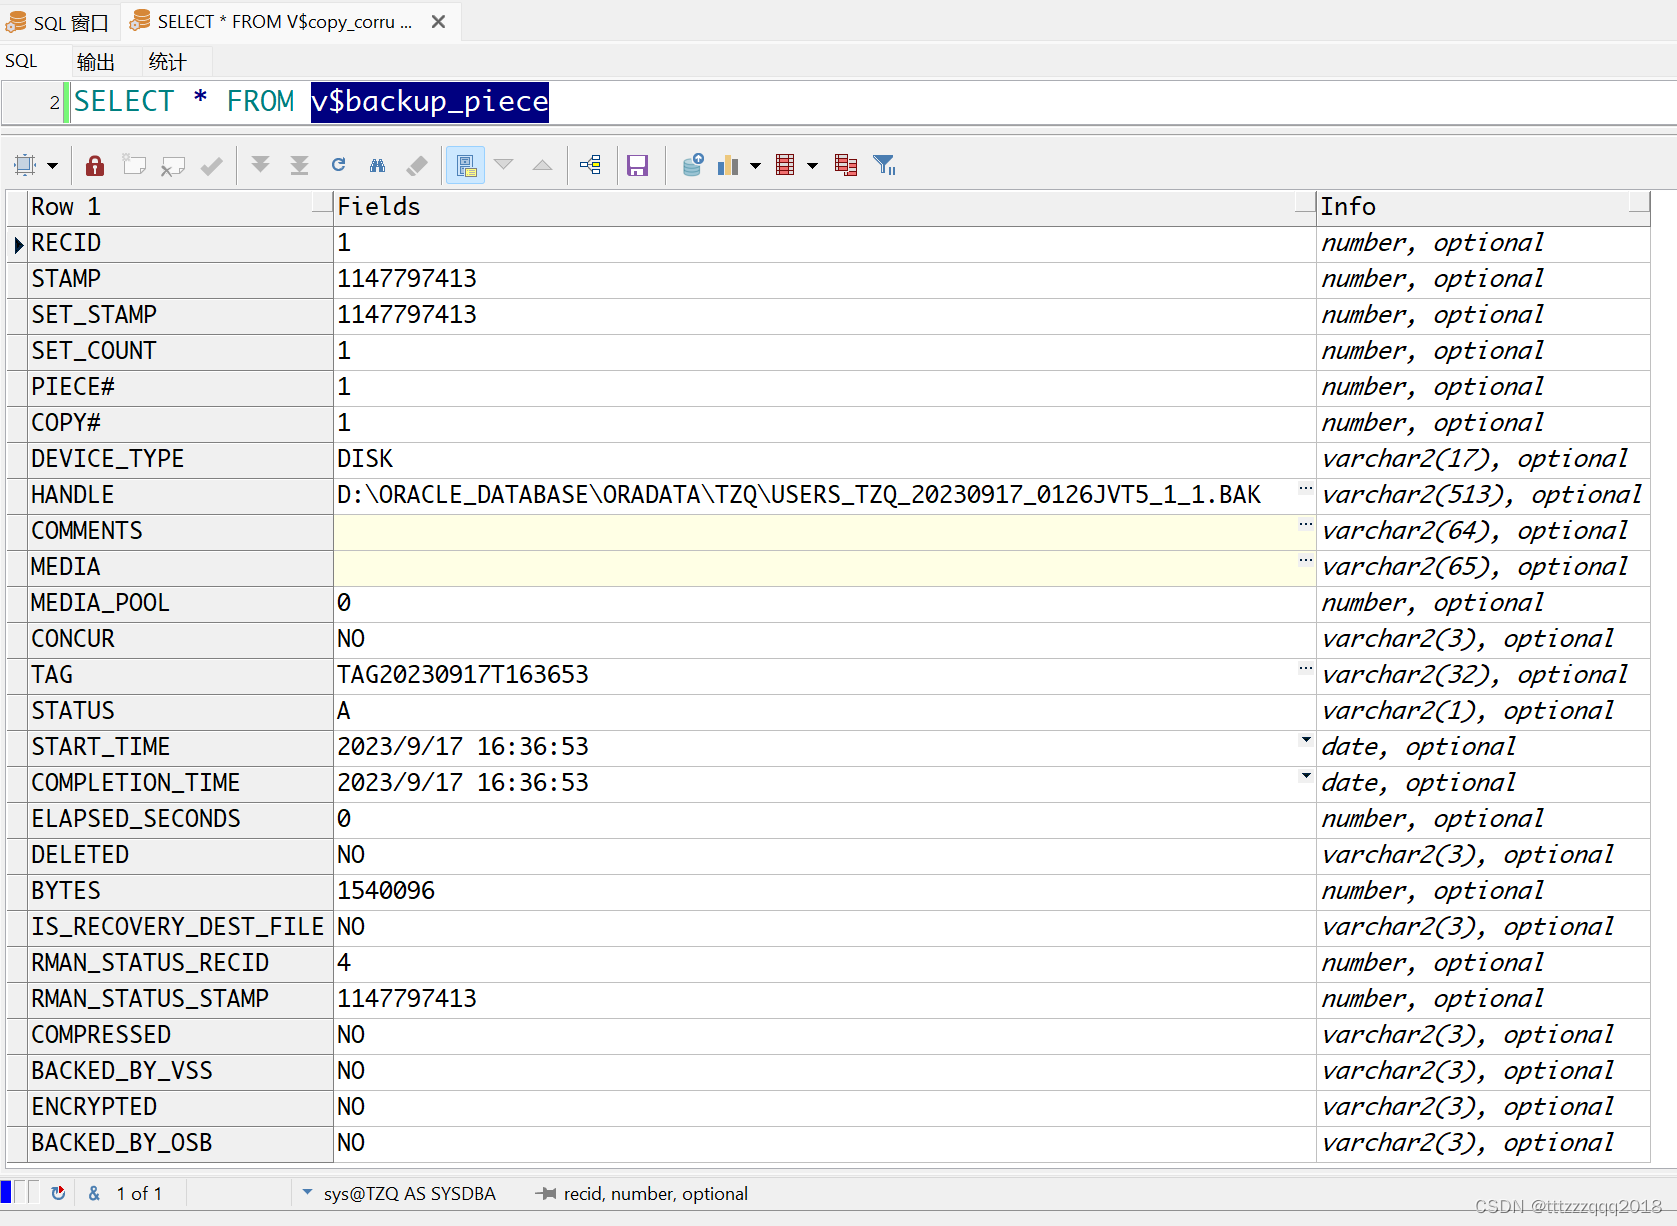The width and height of the screenshot is (1677, 1226).
Task: Click the refresh query icon
Action: 338,165
